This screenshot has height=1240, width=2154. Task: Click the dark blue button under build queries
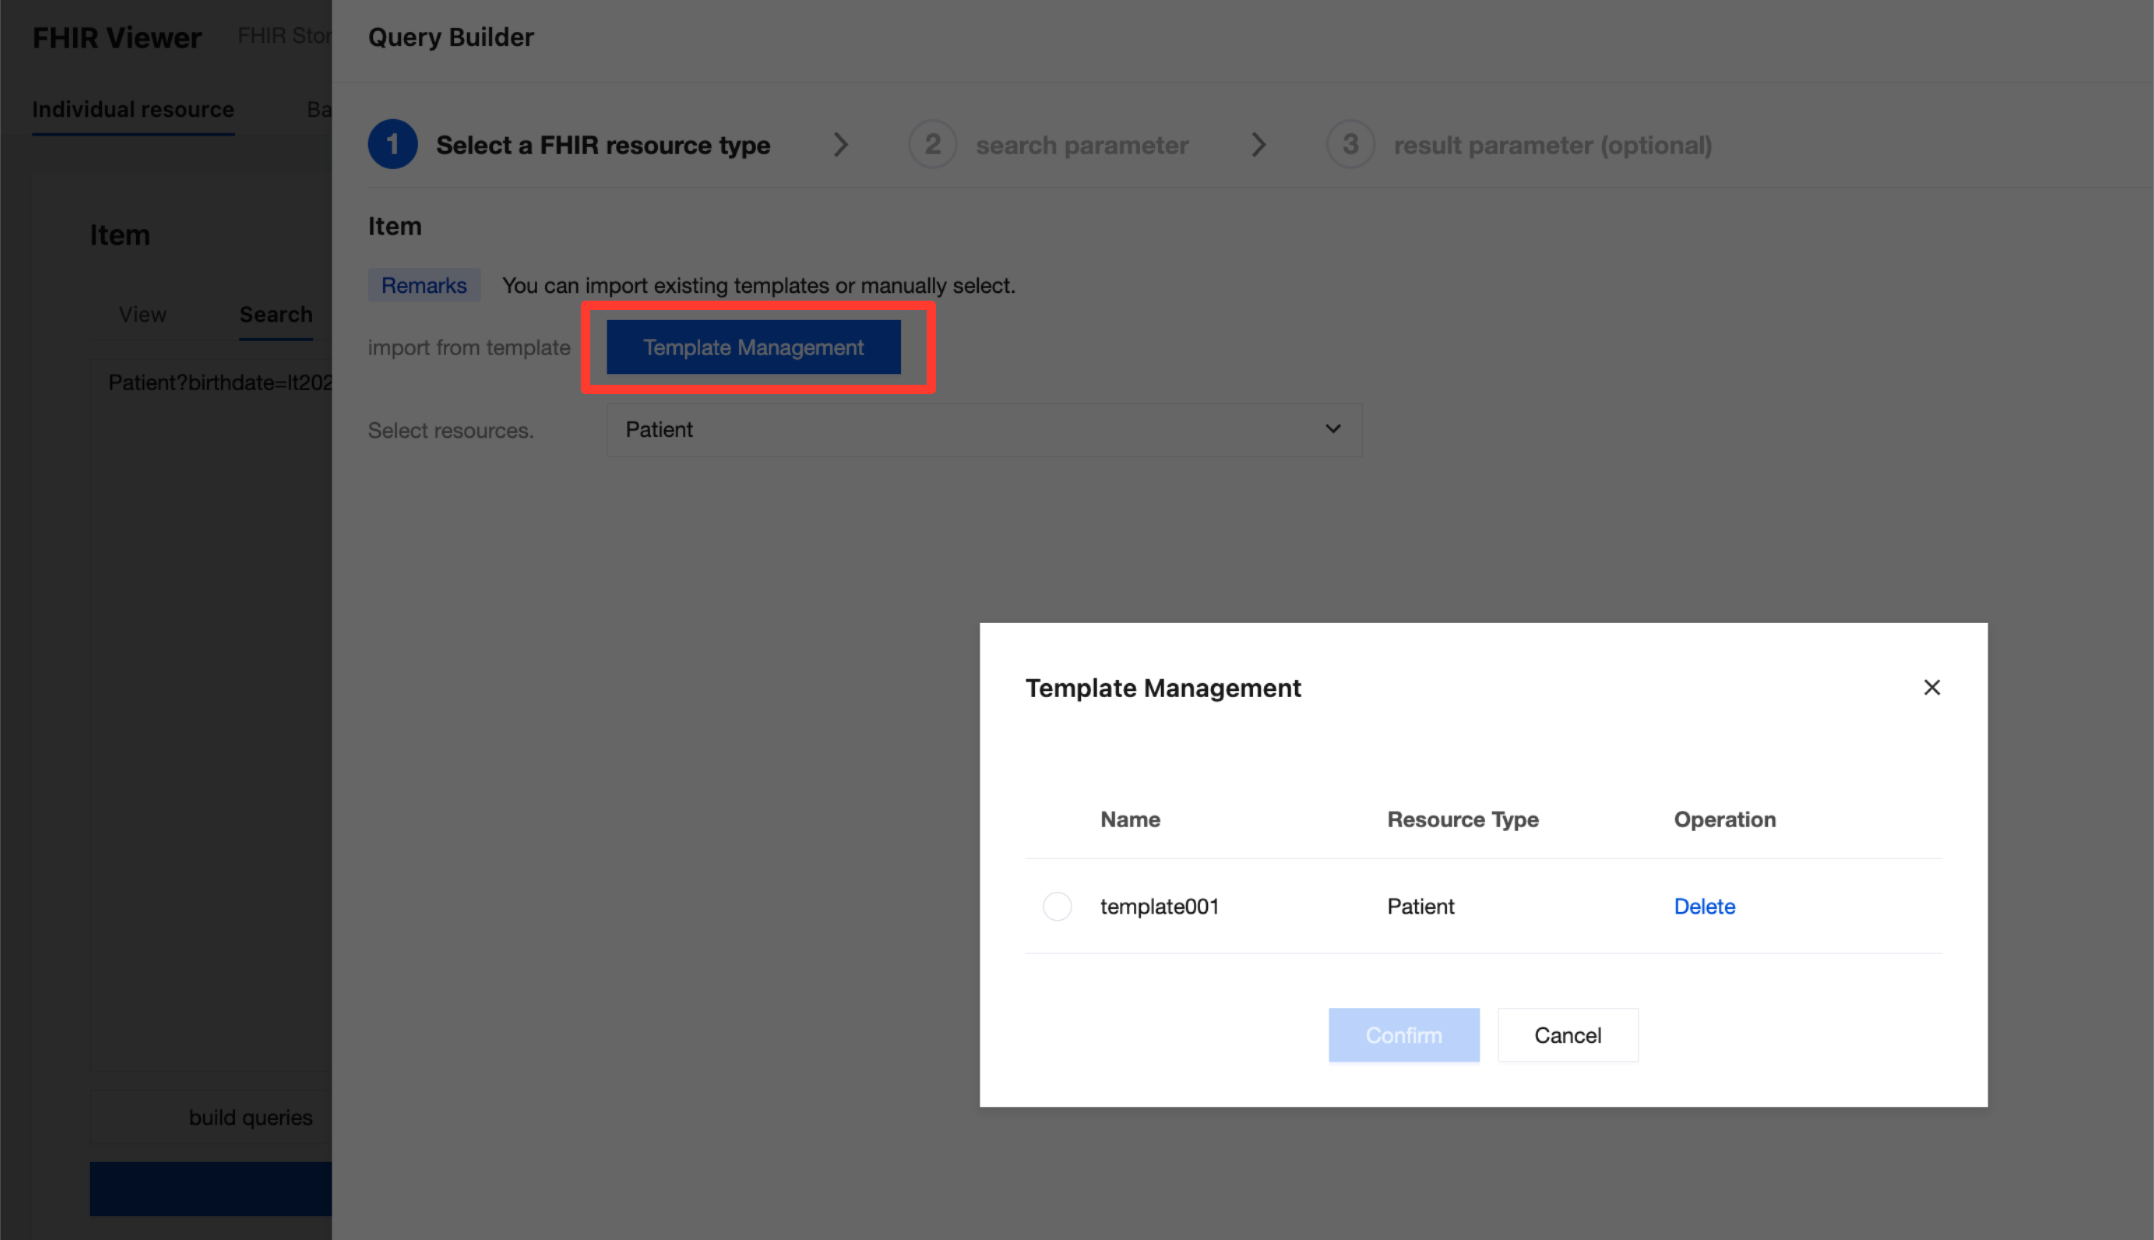(211, 1189)
